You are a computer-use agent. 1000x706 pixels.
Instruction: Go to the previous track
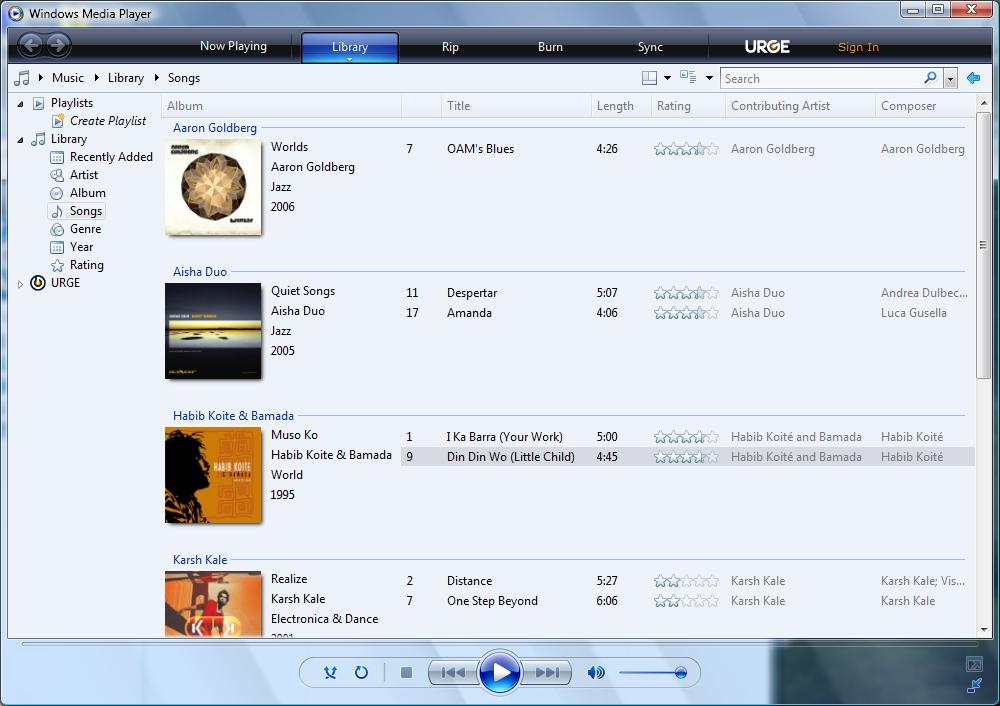[453, 673]
